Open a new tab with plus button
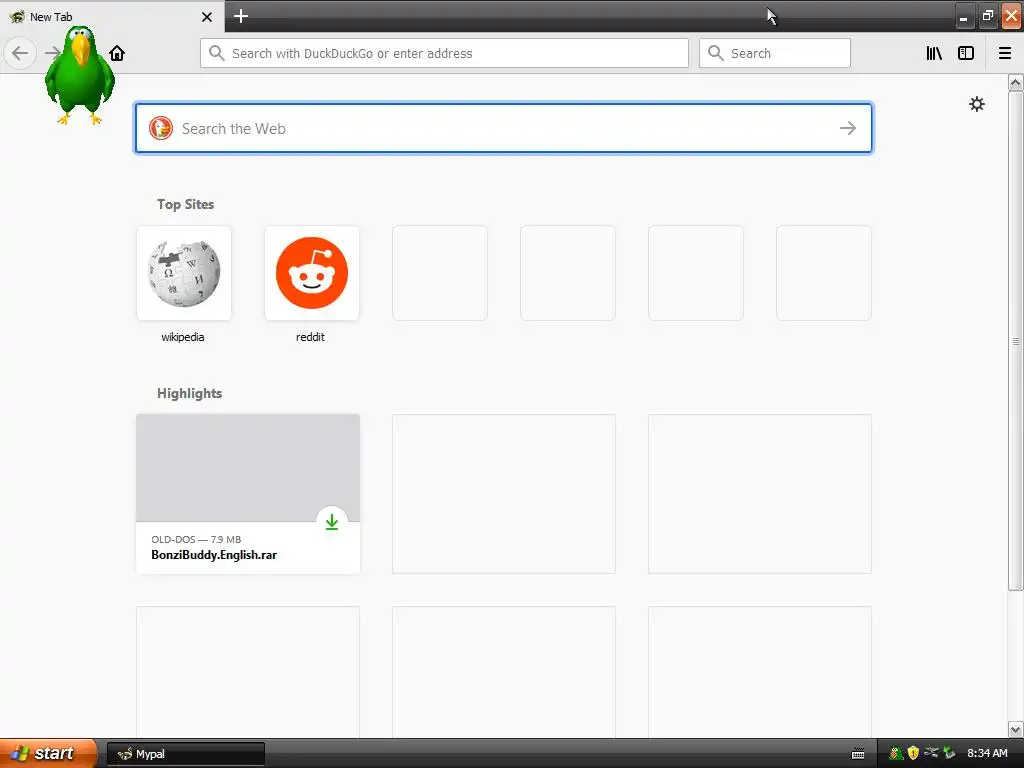The width and height of the screenshot is (1024, 768). (241, 16)
